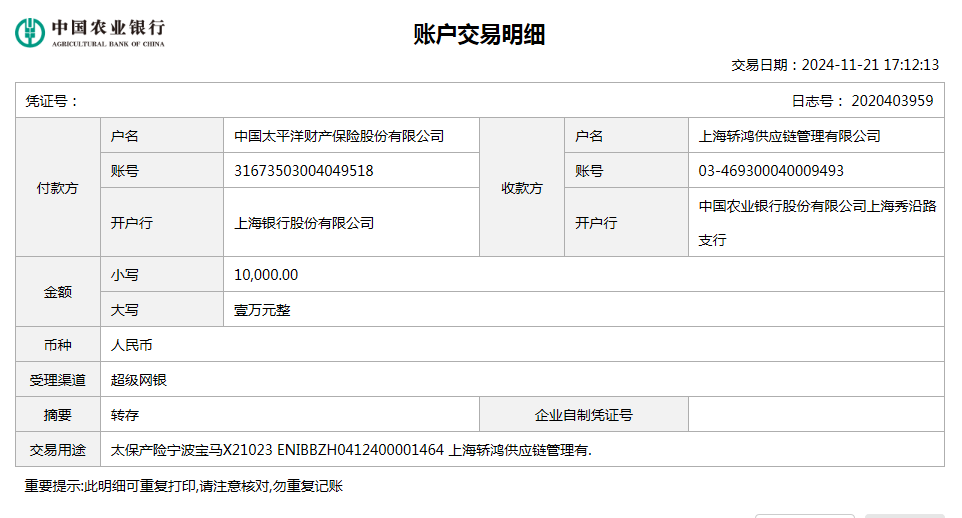Select the amount 10,000.00

(x=266, y=275)
